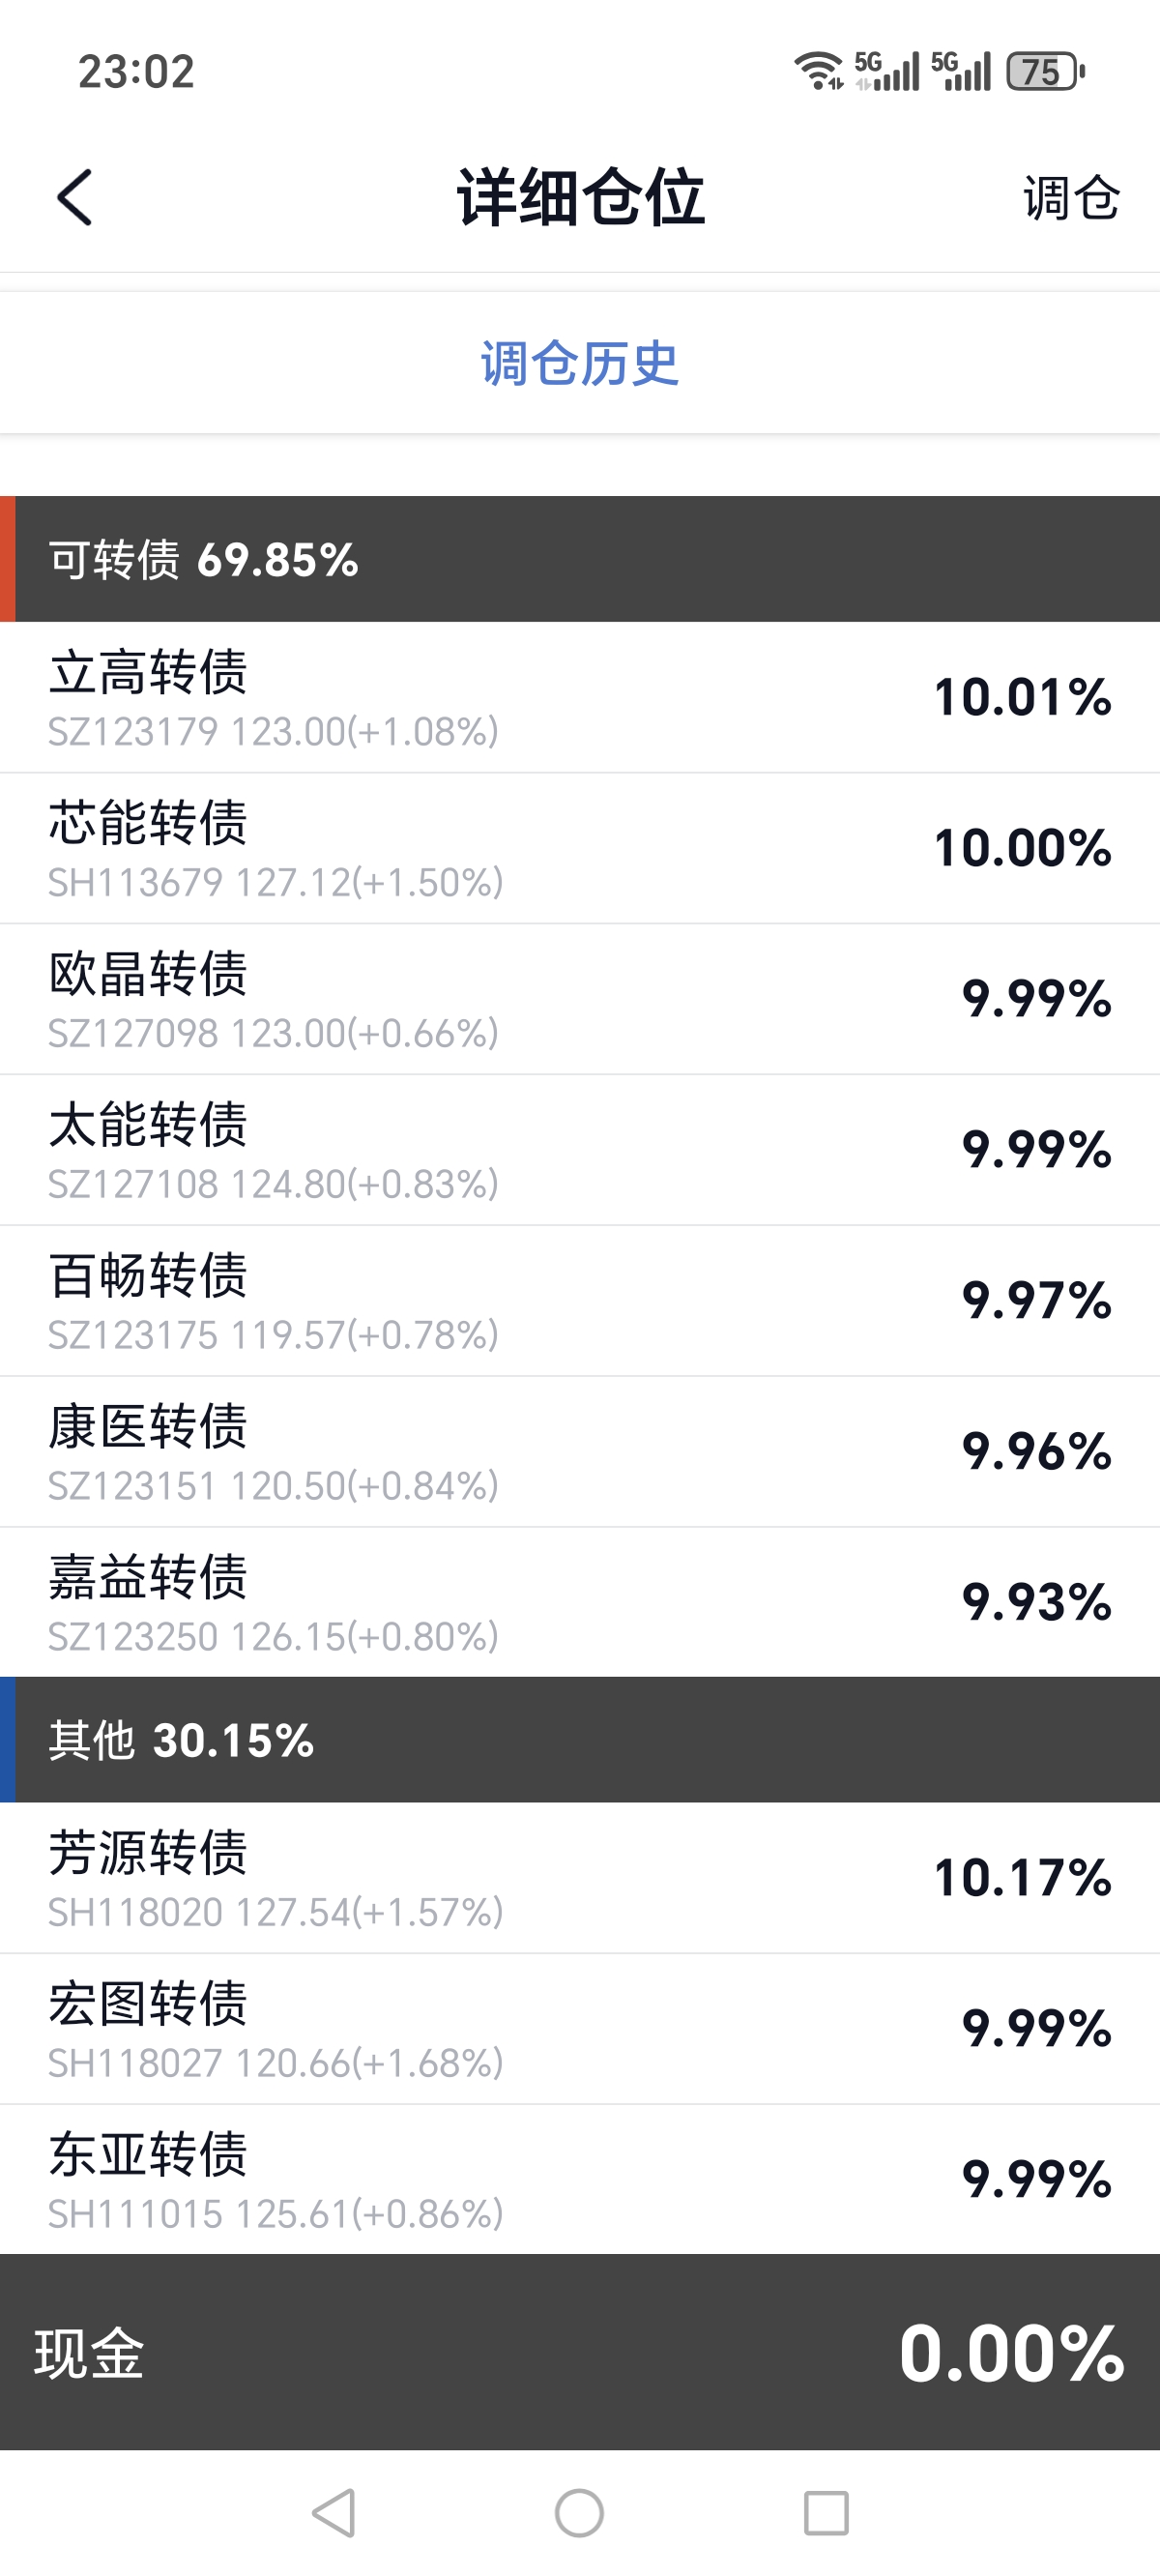The image size is (1160, 2576).
Task: Select 嘉益转债 holding entry
Action: coord(580,1603)
